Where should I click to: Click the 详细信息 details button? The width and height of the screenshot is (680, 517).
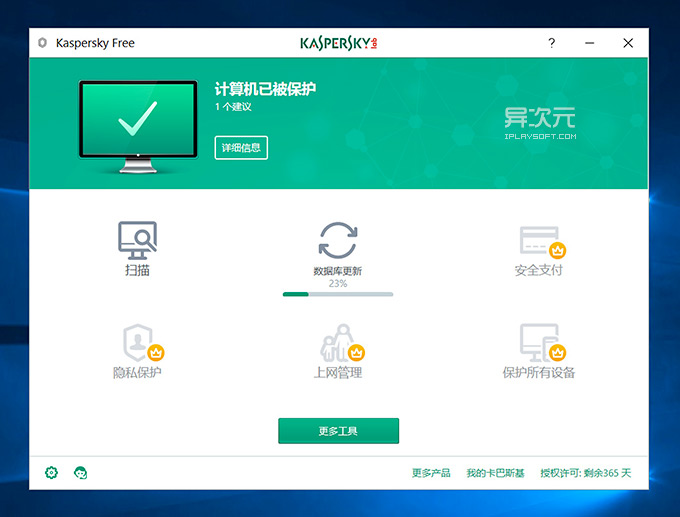(241, 148)
